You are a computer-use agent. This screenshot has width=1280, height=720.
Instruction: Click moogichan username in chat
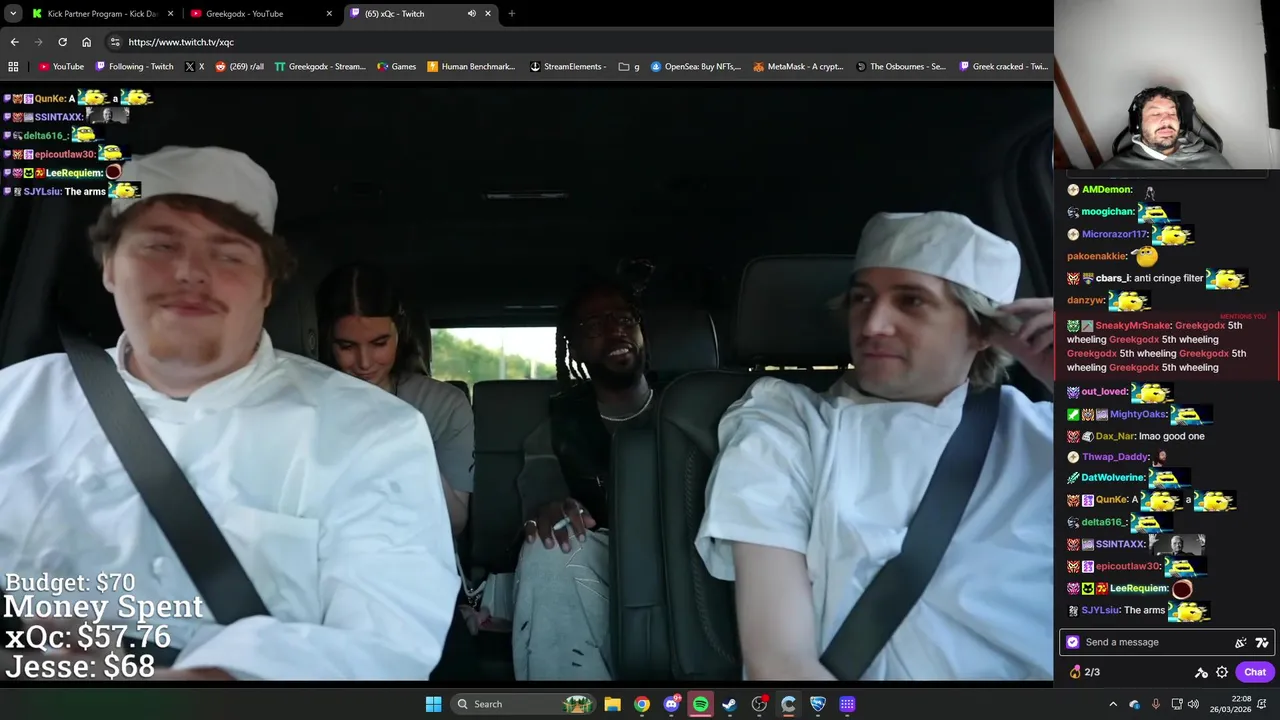(x=1108, y=211)
